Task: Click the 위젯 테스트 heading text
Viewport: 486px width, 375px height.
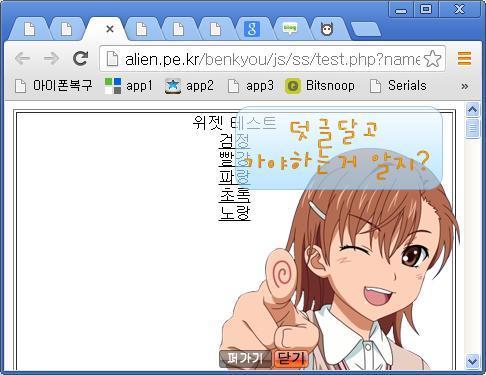Action: (234, 123)
